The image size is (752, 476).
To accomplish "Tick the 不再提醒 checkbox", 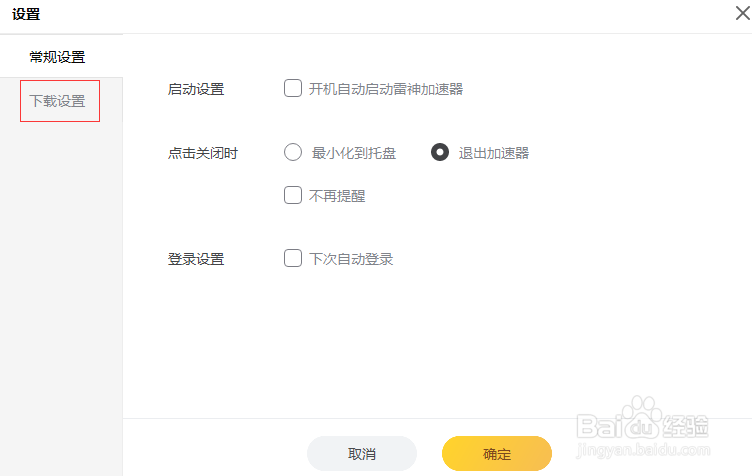I will click(293, 195).
